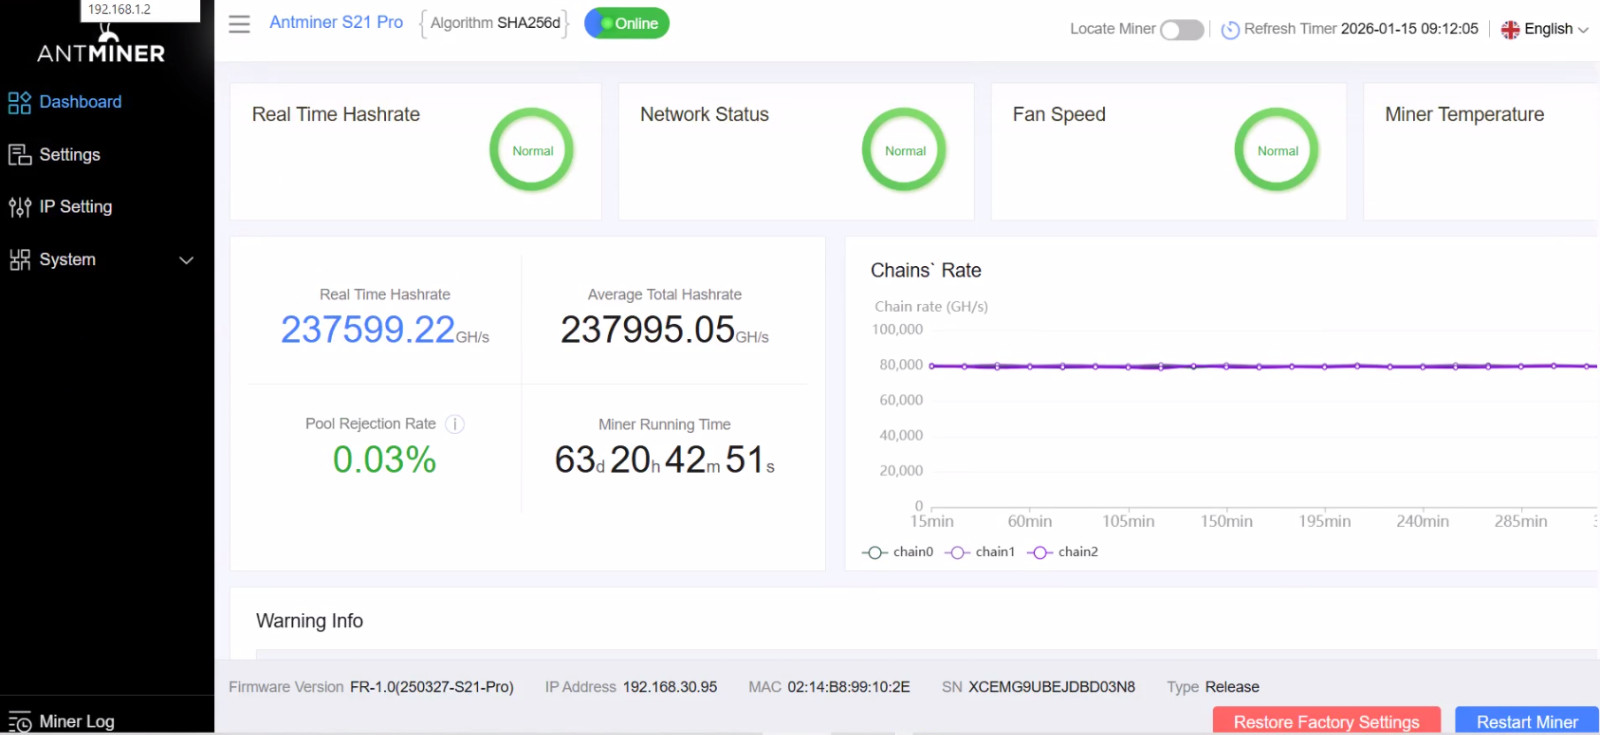
Task: Expand the System submenu chevron
Action: tap(186, 260)
